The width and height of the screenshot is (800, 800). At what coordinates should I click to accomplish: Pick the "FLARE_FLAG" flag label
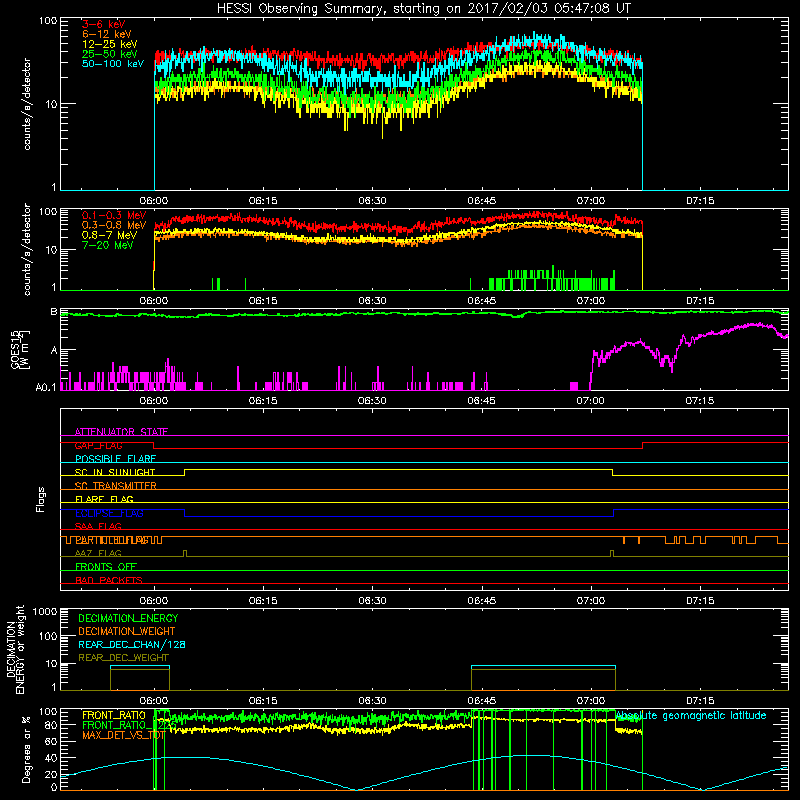(x=104, y=499)
